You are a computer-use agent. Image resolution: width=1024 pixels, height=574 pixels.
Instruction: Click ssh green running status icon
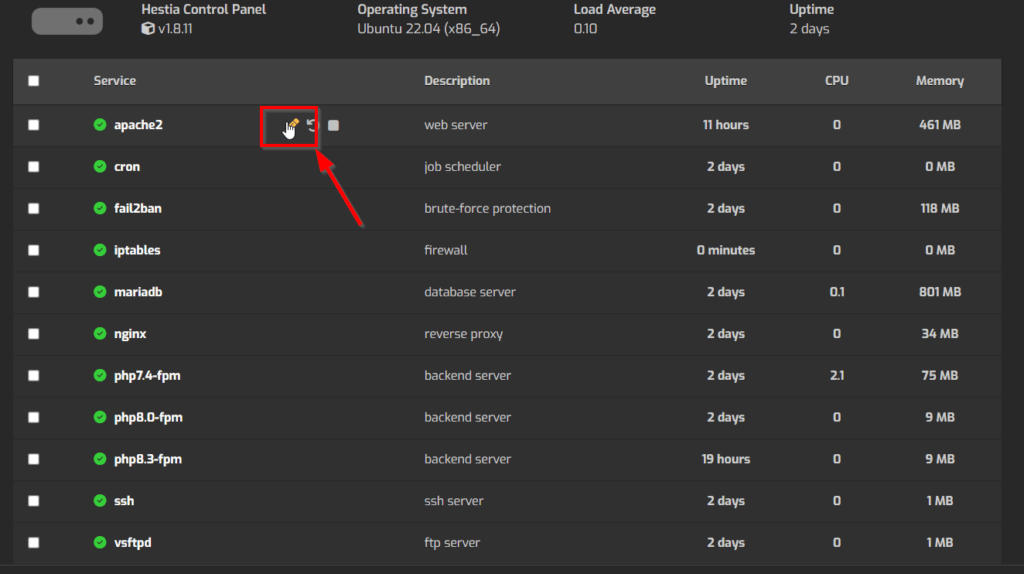point(100,501)
